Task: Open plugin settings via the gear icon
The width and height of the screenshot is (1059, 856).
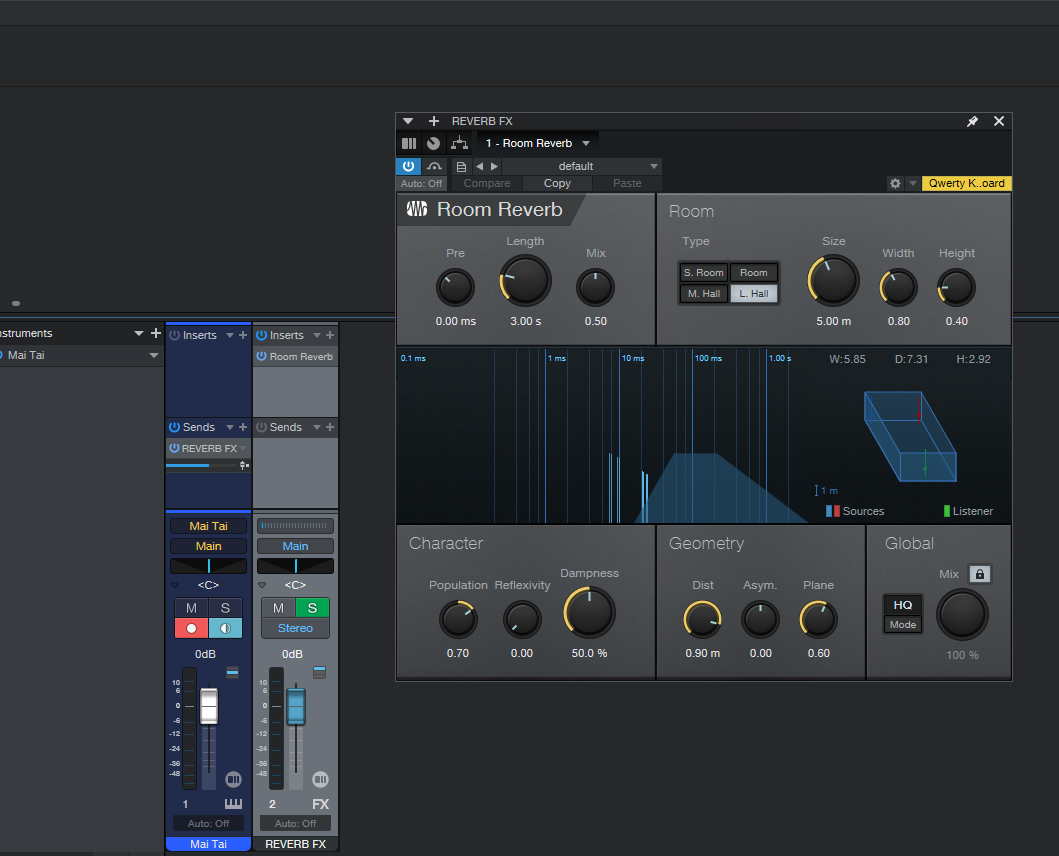Action: tap(895, 183)
